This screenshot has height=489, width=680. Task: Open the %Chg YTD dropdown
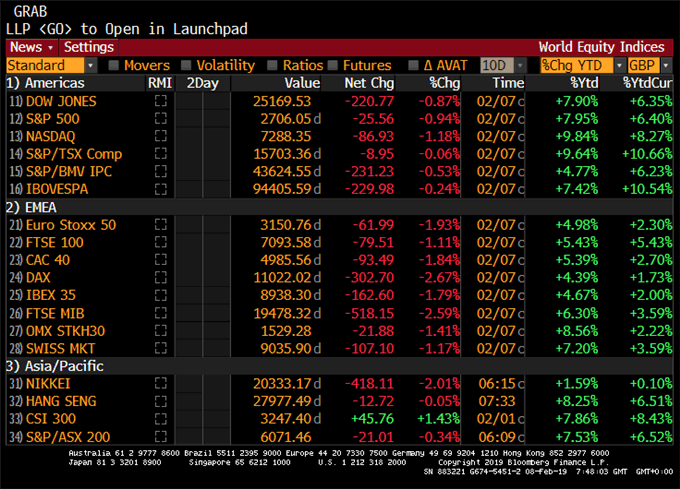(582, 65)
